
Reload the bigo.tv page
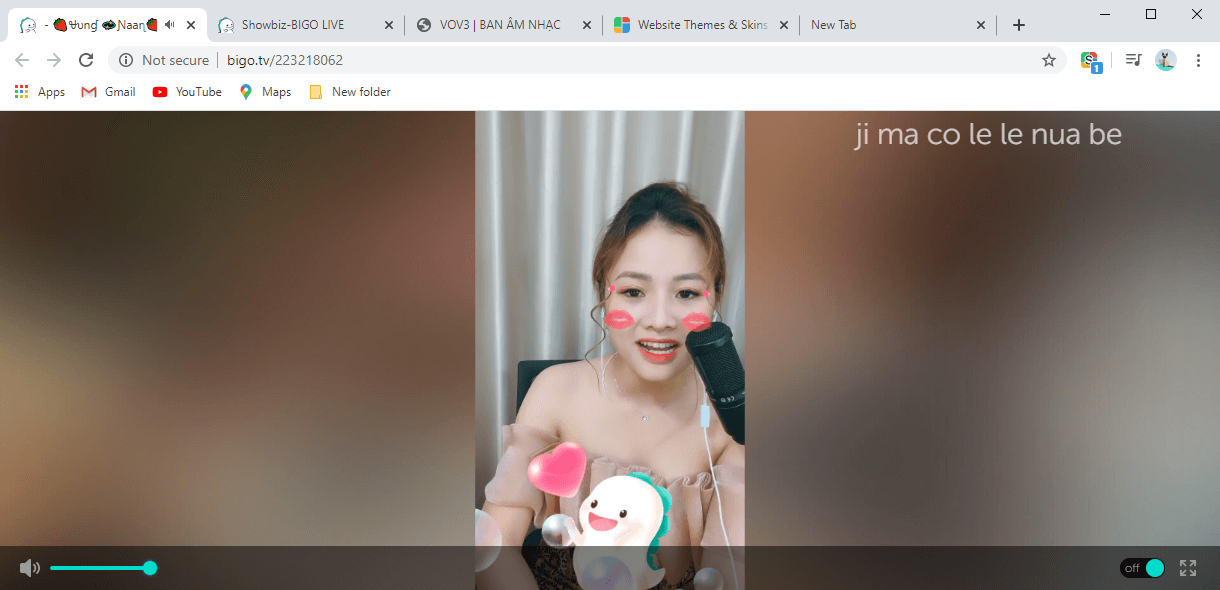86,60
